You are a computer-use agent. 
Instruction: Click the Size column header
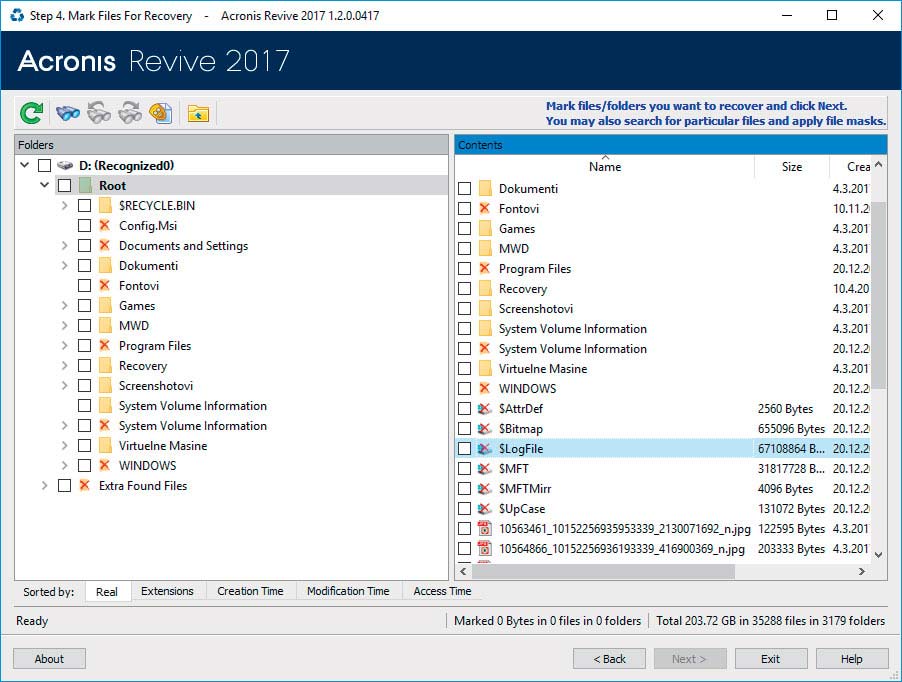pyautogui.click(x=792, y=167)
